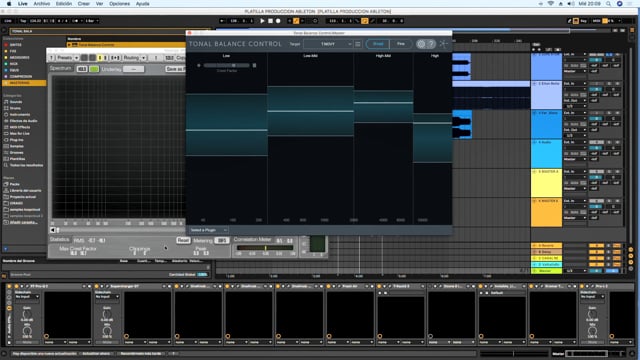640x360 pixels.
Task: Select the Sounds category in browser
Action: tap(16, 102)
